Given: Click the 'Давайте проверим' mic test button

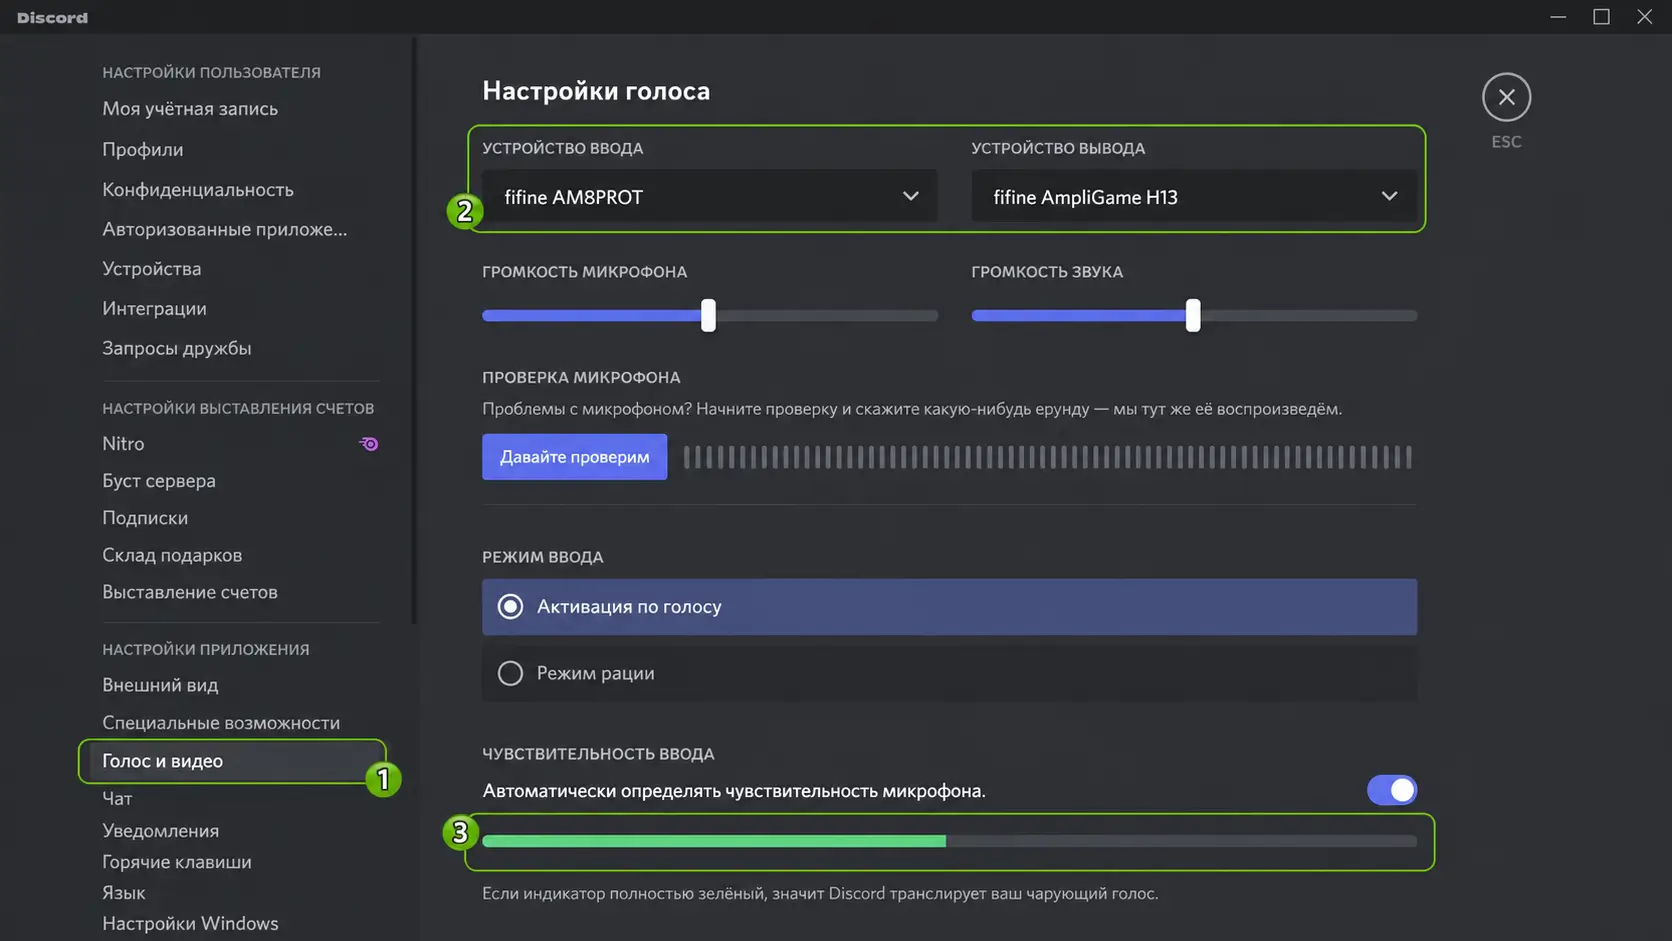Looking at the screenshot, I should click(x=574, y=457).
